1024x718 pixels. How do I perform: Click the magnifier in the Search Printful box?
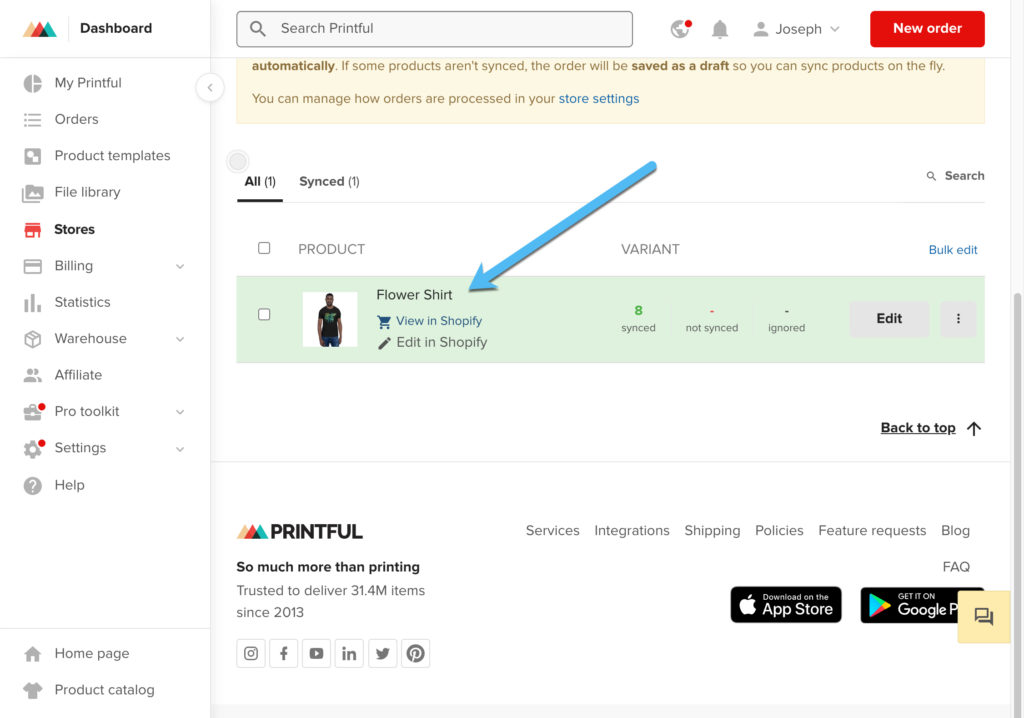click(258, 29)
